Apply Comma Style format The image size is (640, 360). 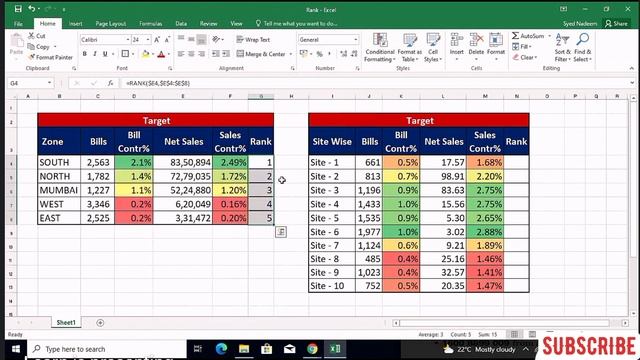pyautogui.click(x=329, y=54)
